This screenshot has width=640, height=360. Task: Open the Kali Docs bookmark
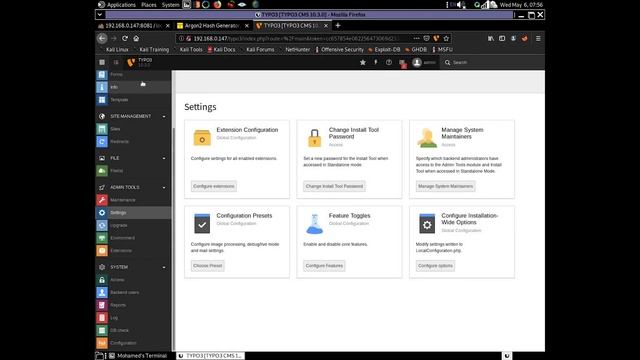(221, 49)
